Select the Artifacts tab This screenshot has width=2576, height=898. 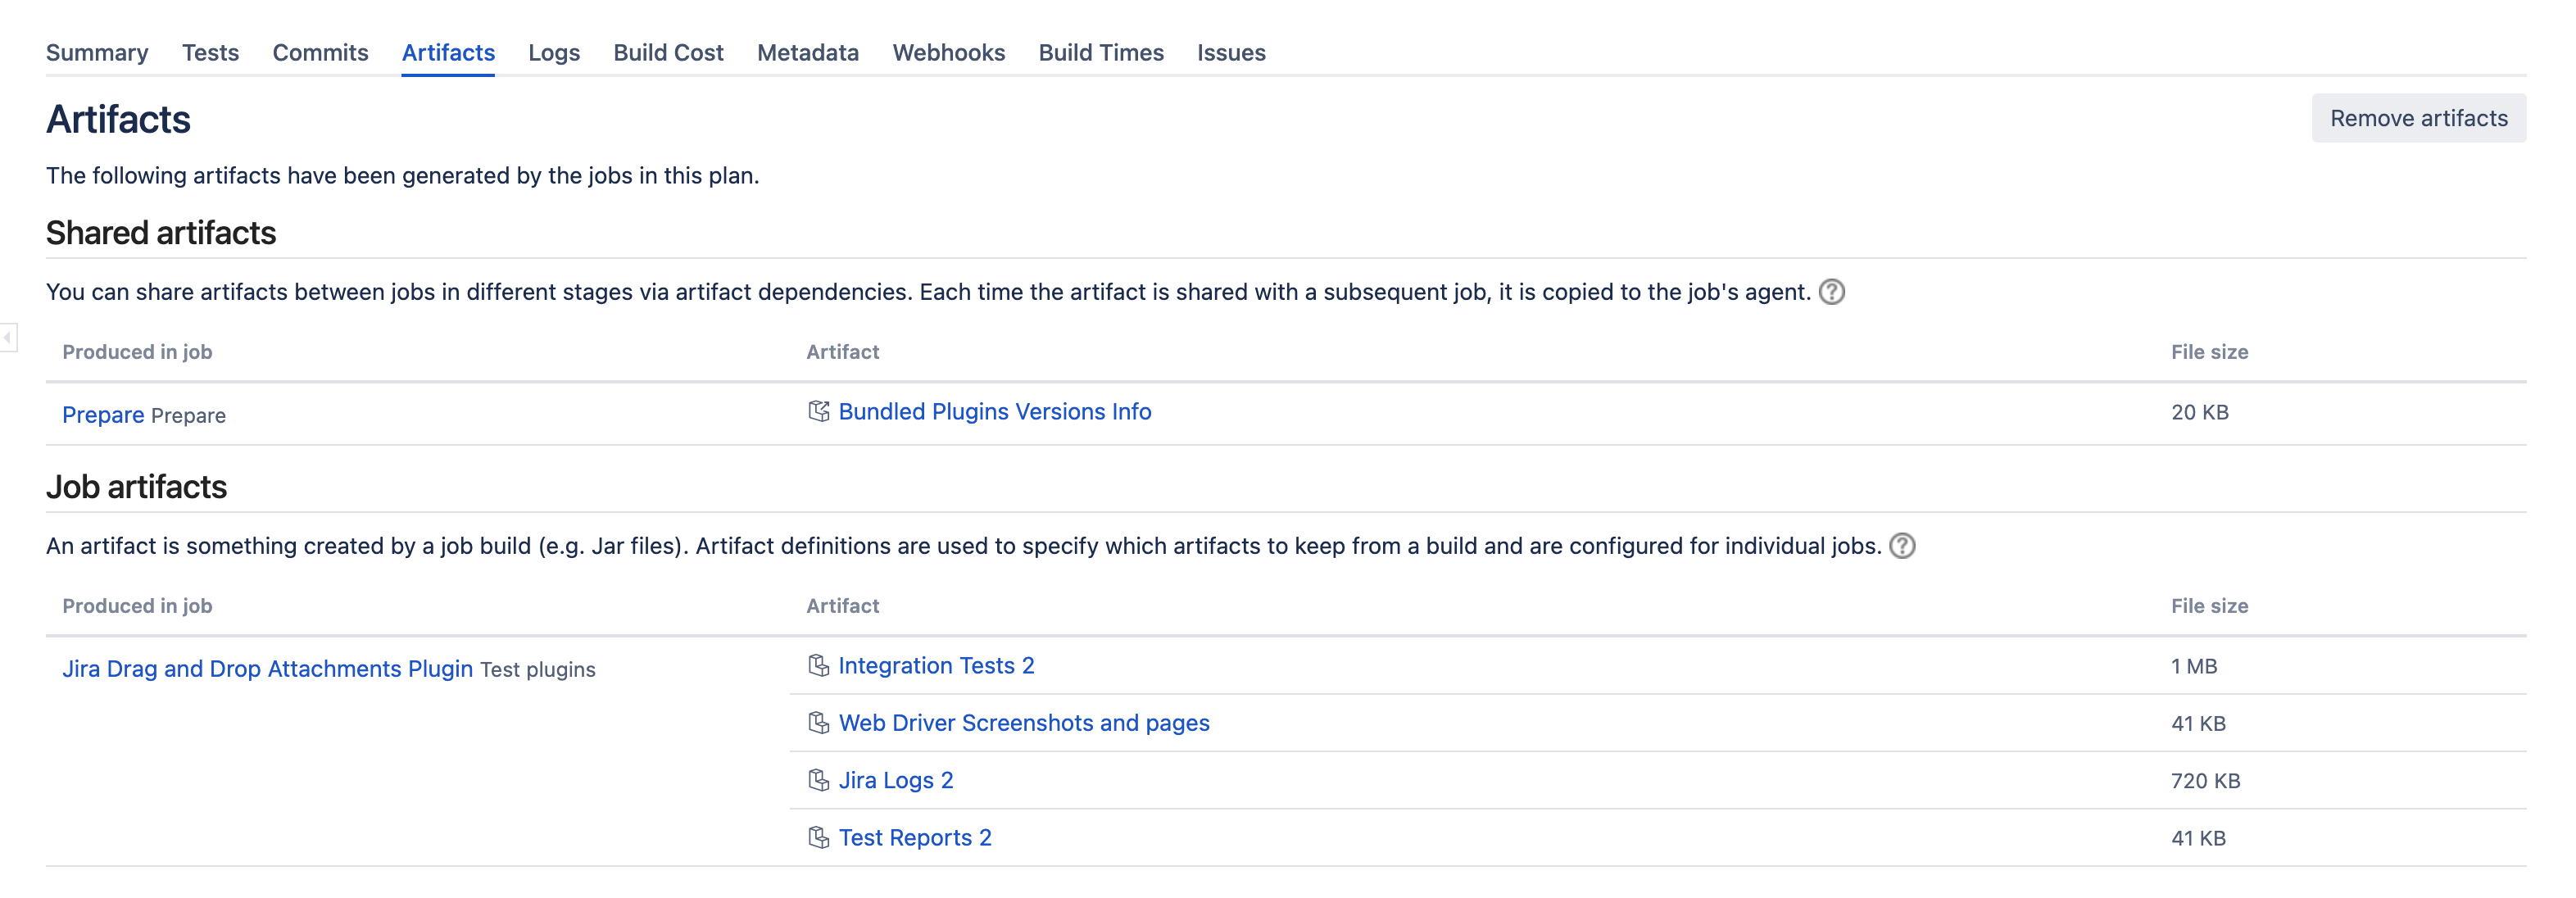pos(448,53)
